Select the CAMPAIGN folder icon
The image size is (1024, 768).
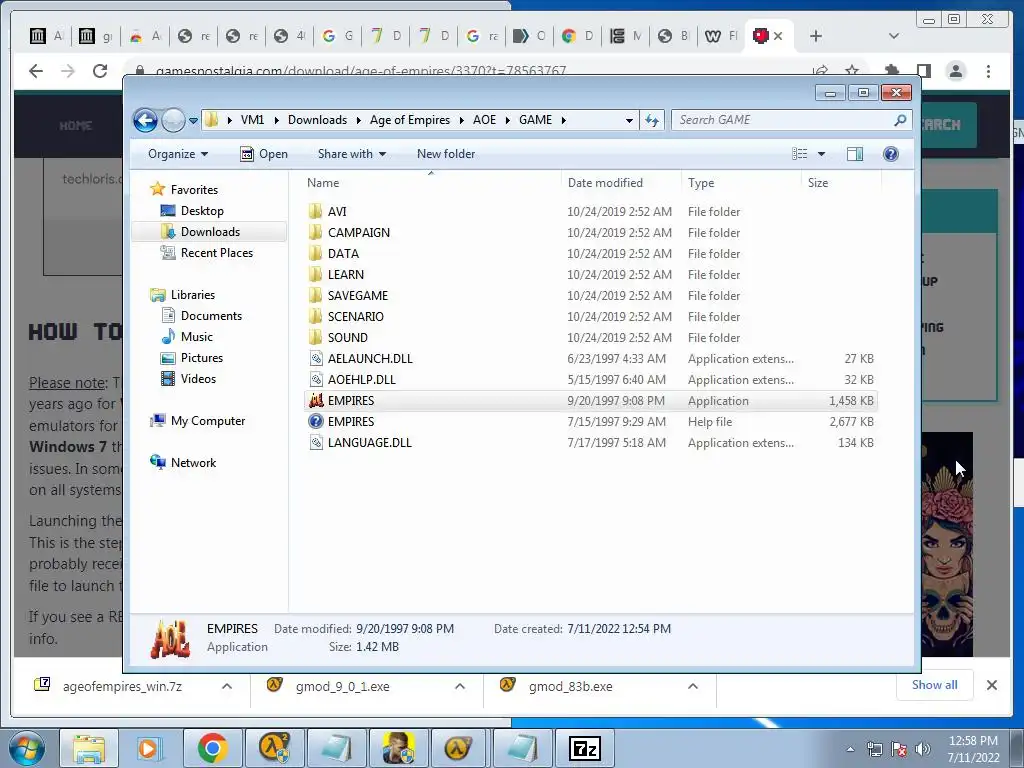tap(315, 232)
